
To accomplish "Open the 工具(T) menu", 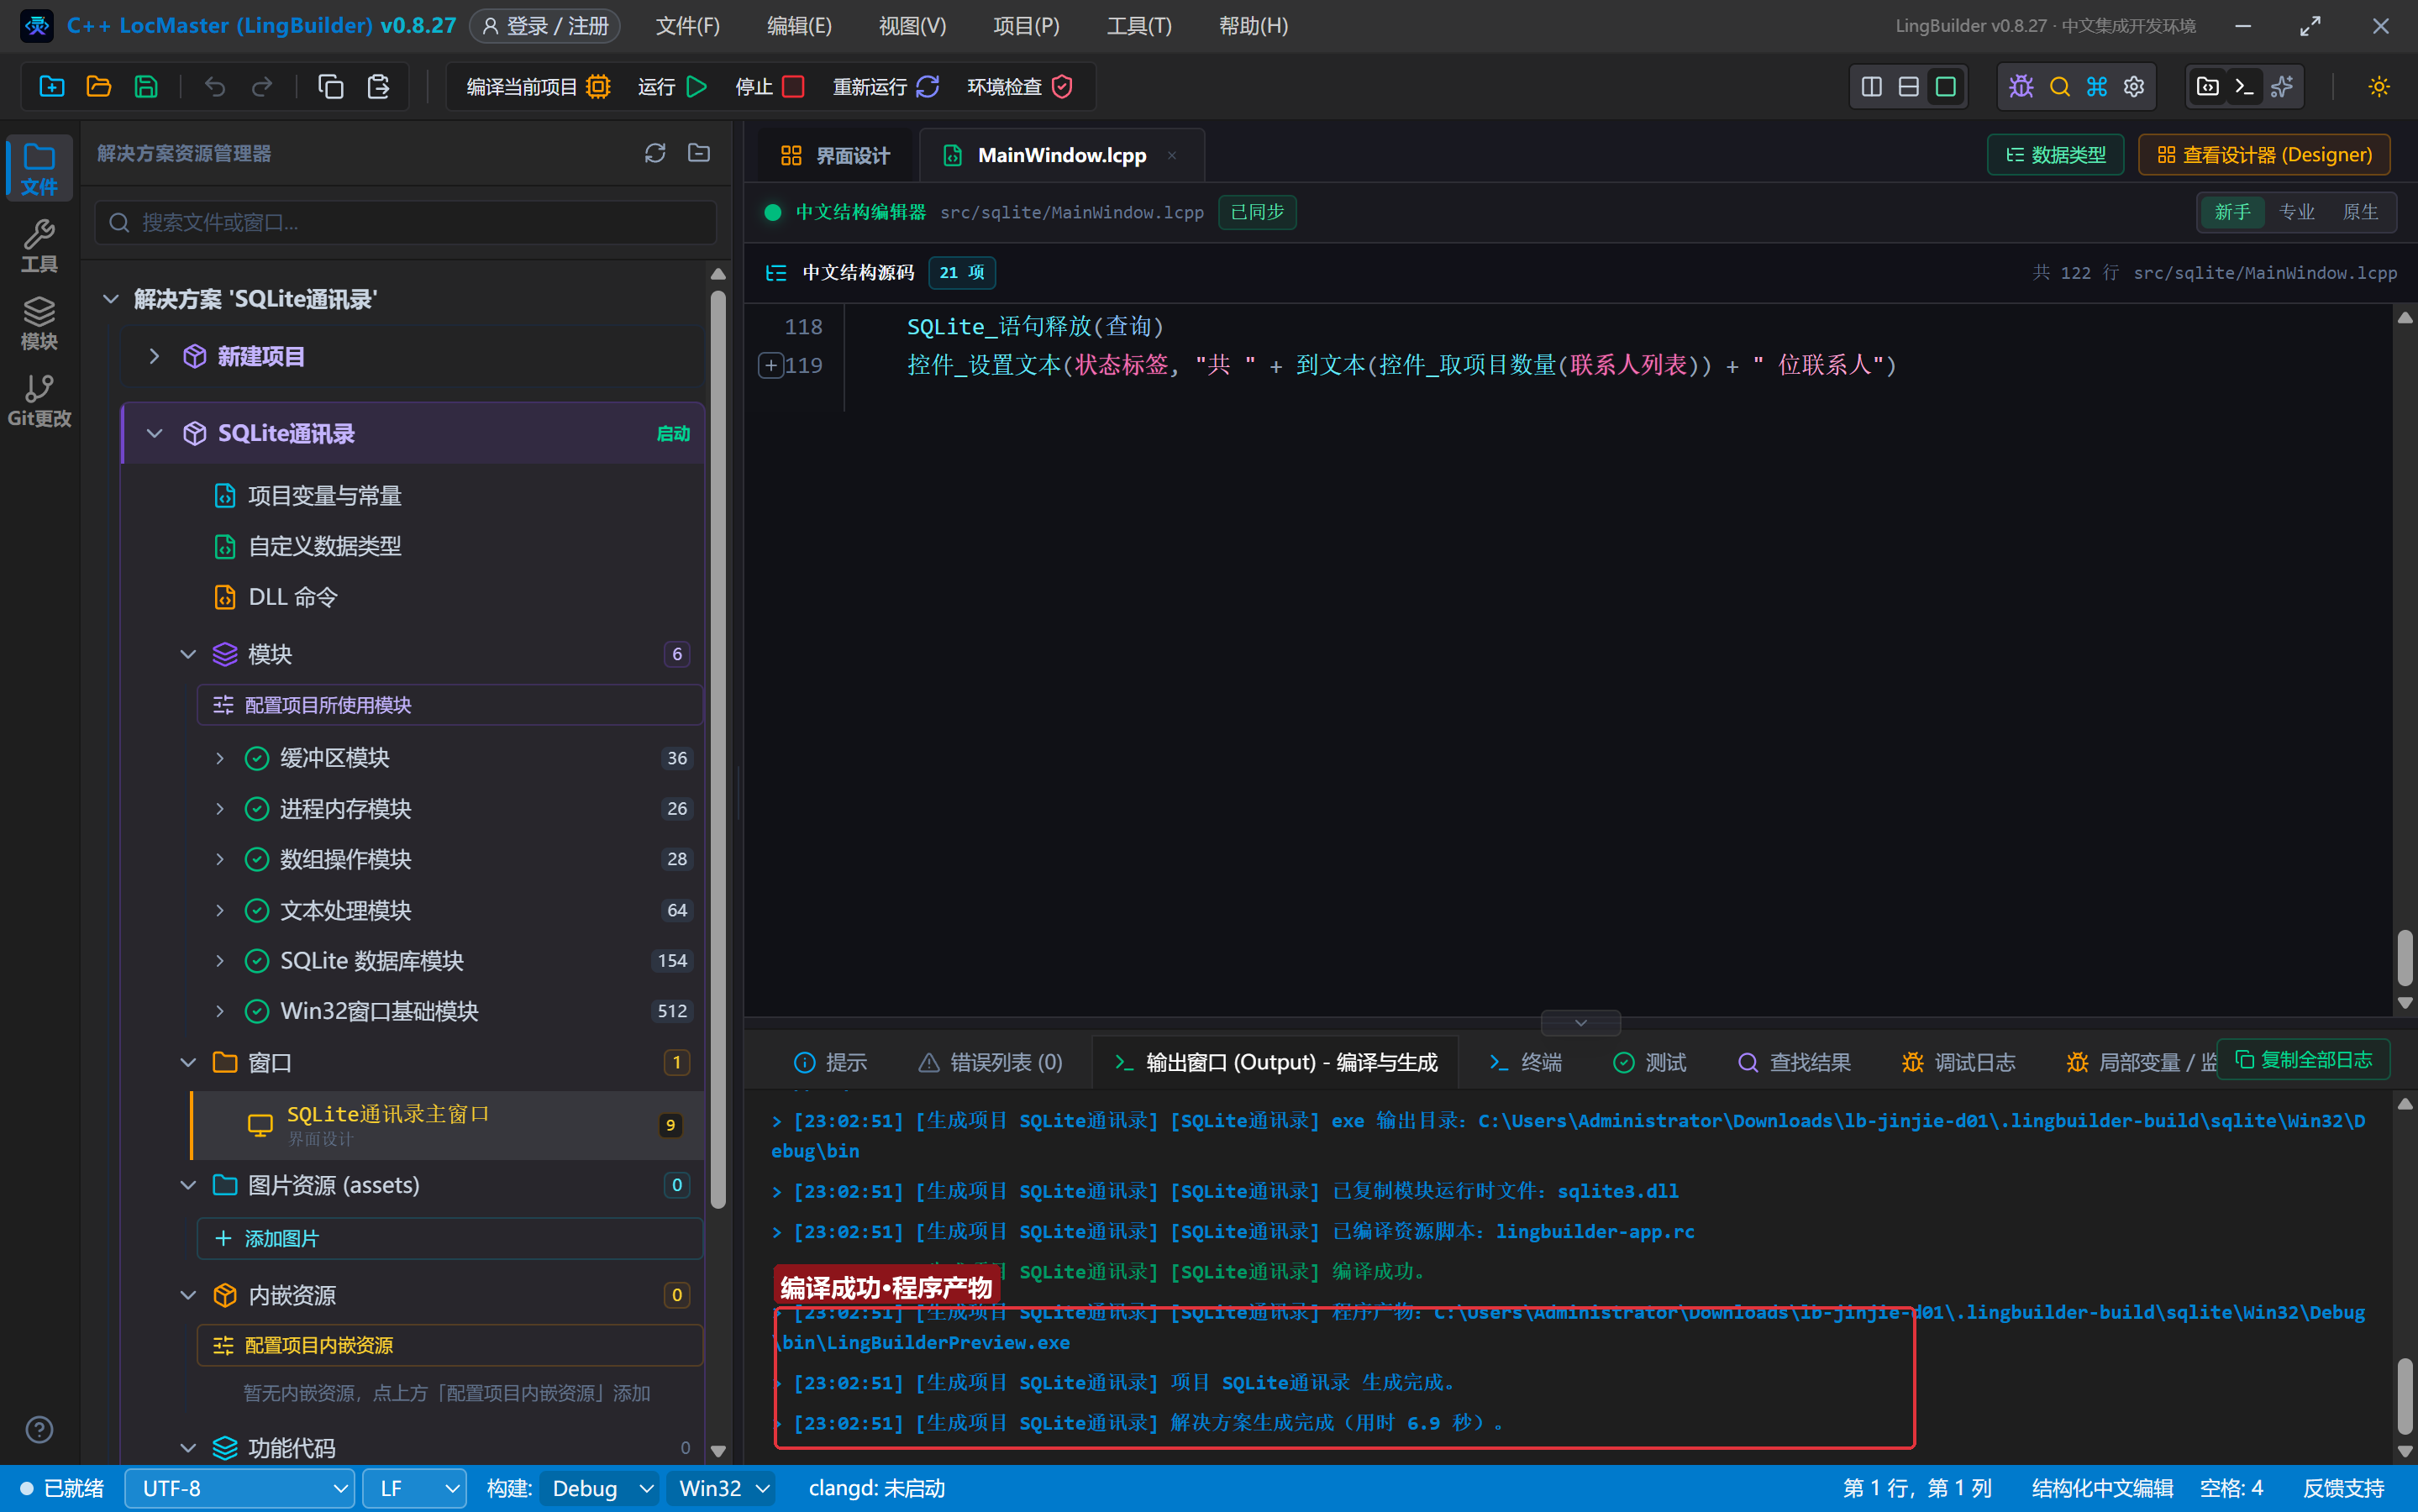I will [x=1138, y=26].
